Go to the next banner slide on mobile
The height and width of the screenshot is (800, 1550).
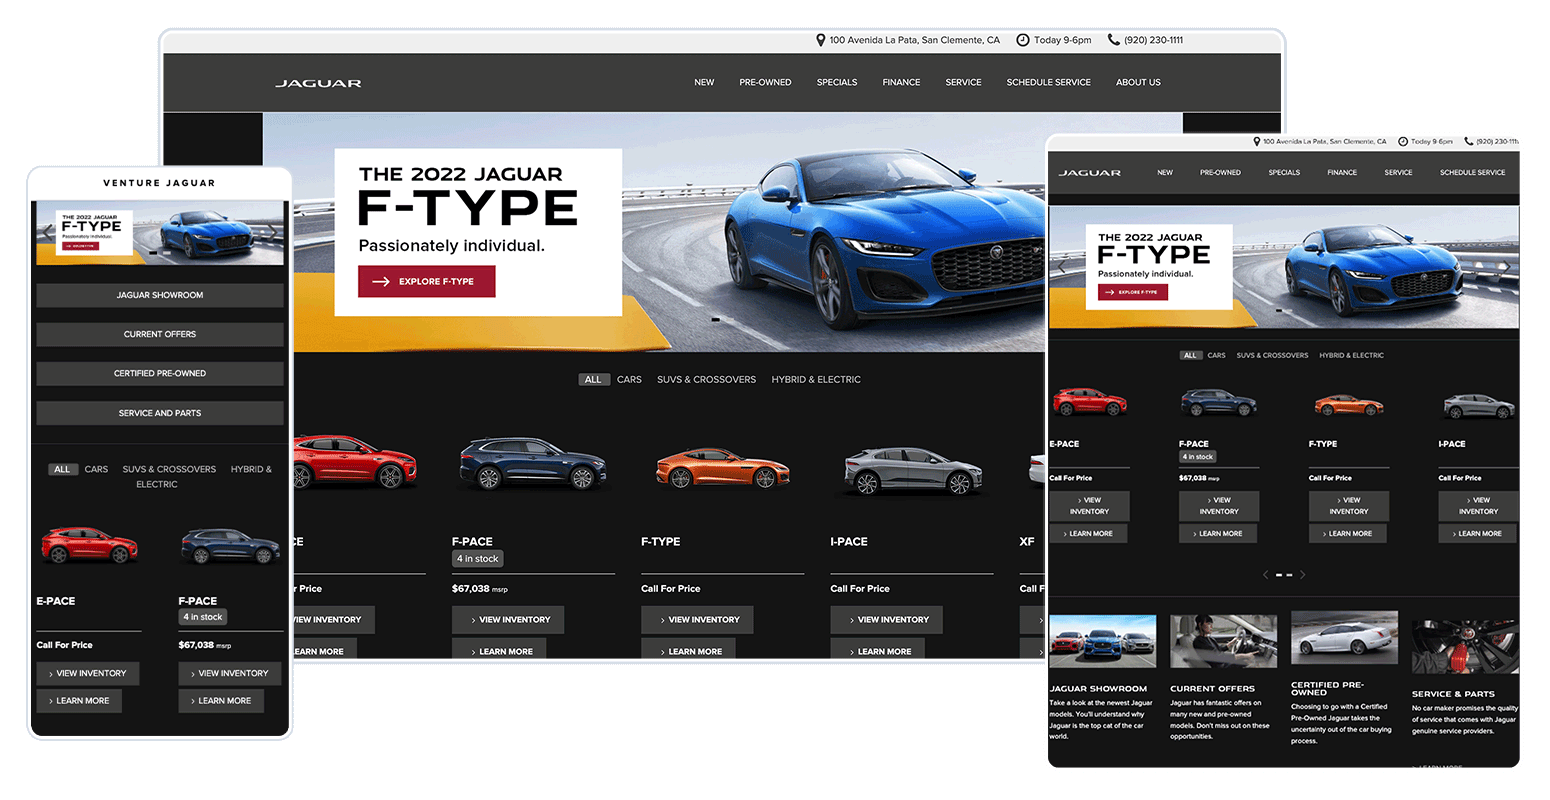tap(272, 231)
